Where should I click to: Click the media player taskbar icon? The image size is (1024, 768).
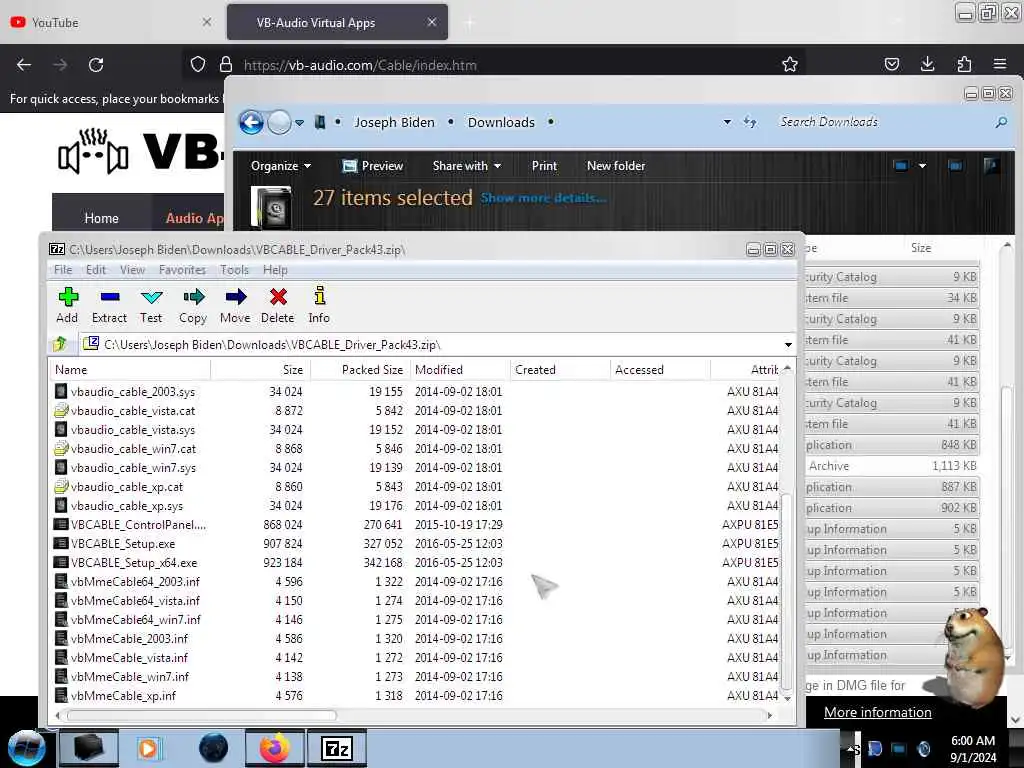pyautogui.click(x=148, y=748)
